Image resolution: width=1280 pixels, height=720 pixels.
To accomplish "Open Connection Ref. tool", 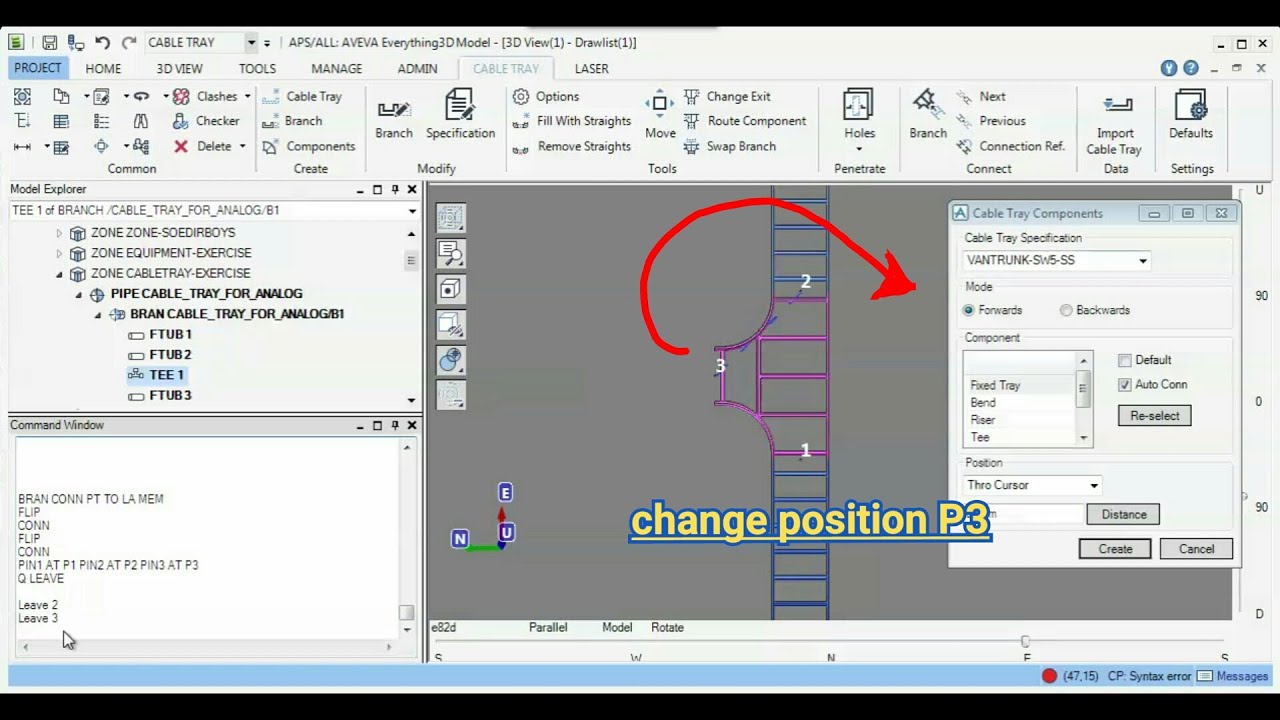I will (x=1011, y=146).
